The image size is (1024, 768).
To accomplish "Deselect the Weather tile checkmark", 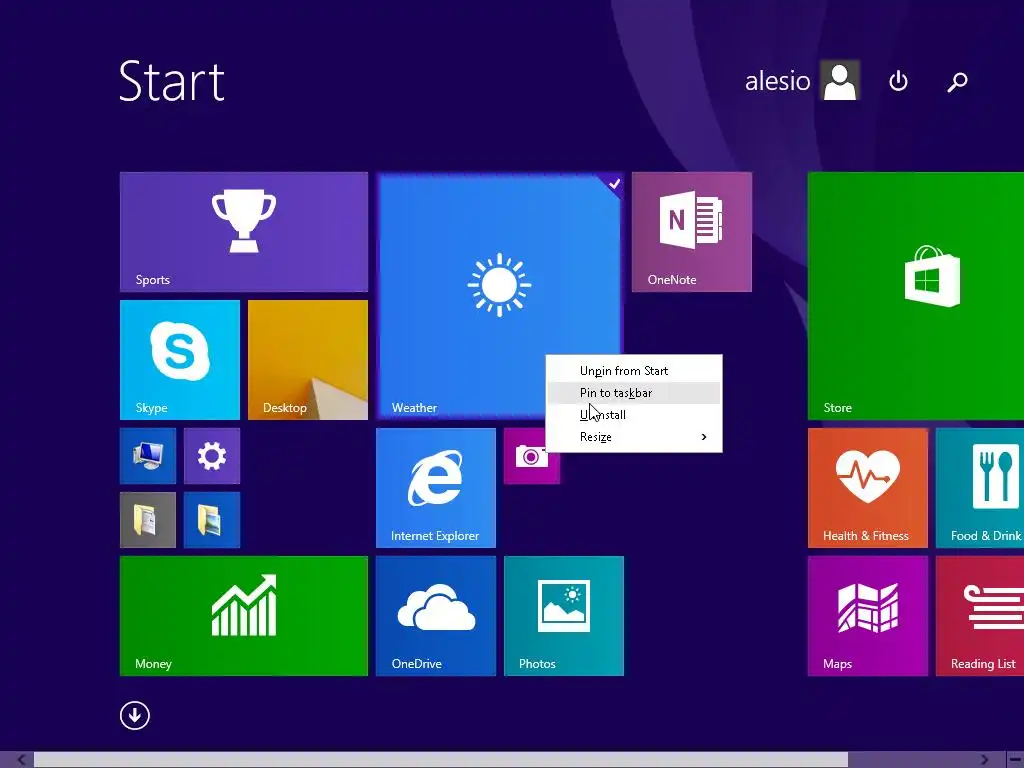I will pos(614,184).
